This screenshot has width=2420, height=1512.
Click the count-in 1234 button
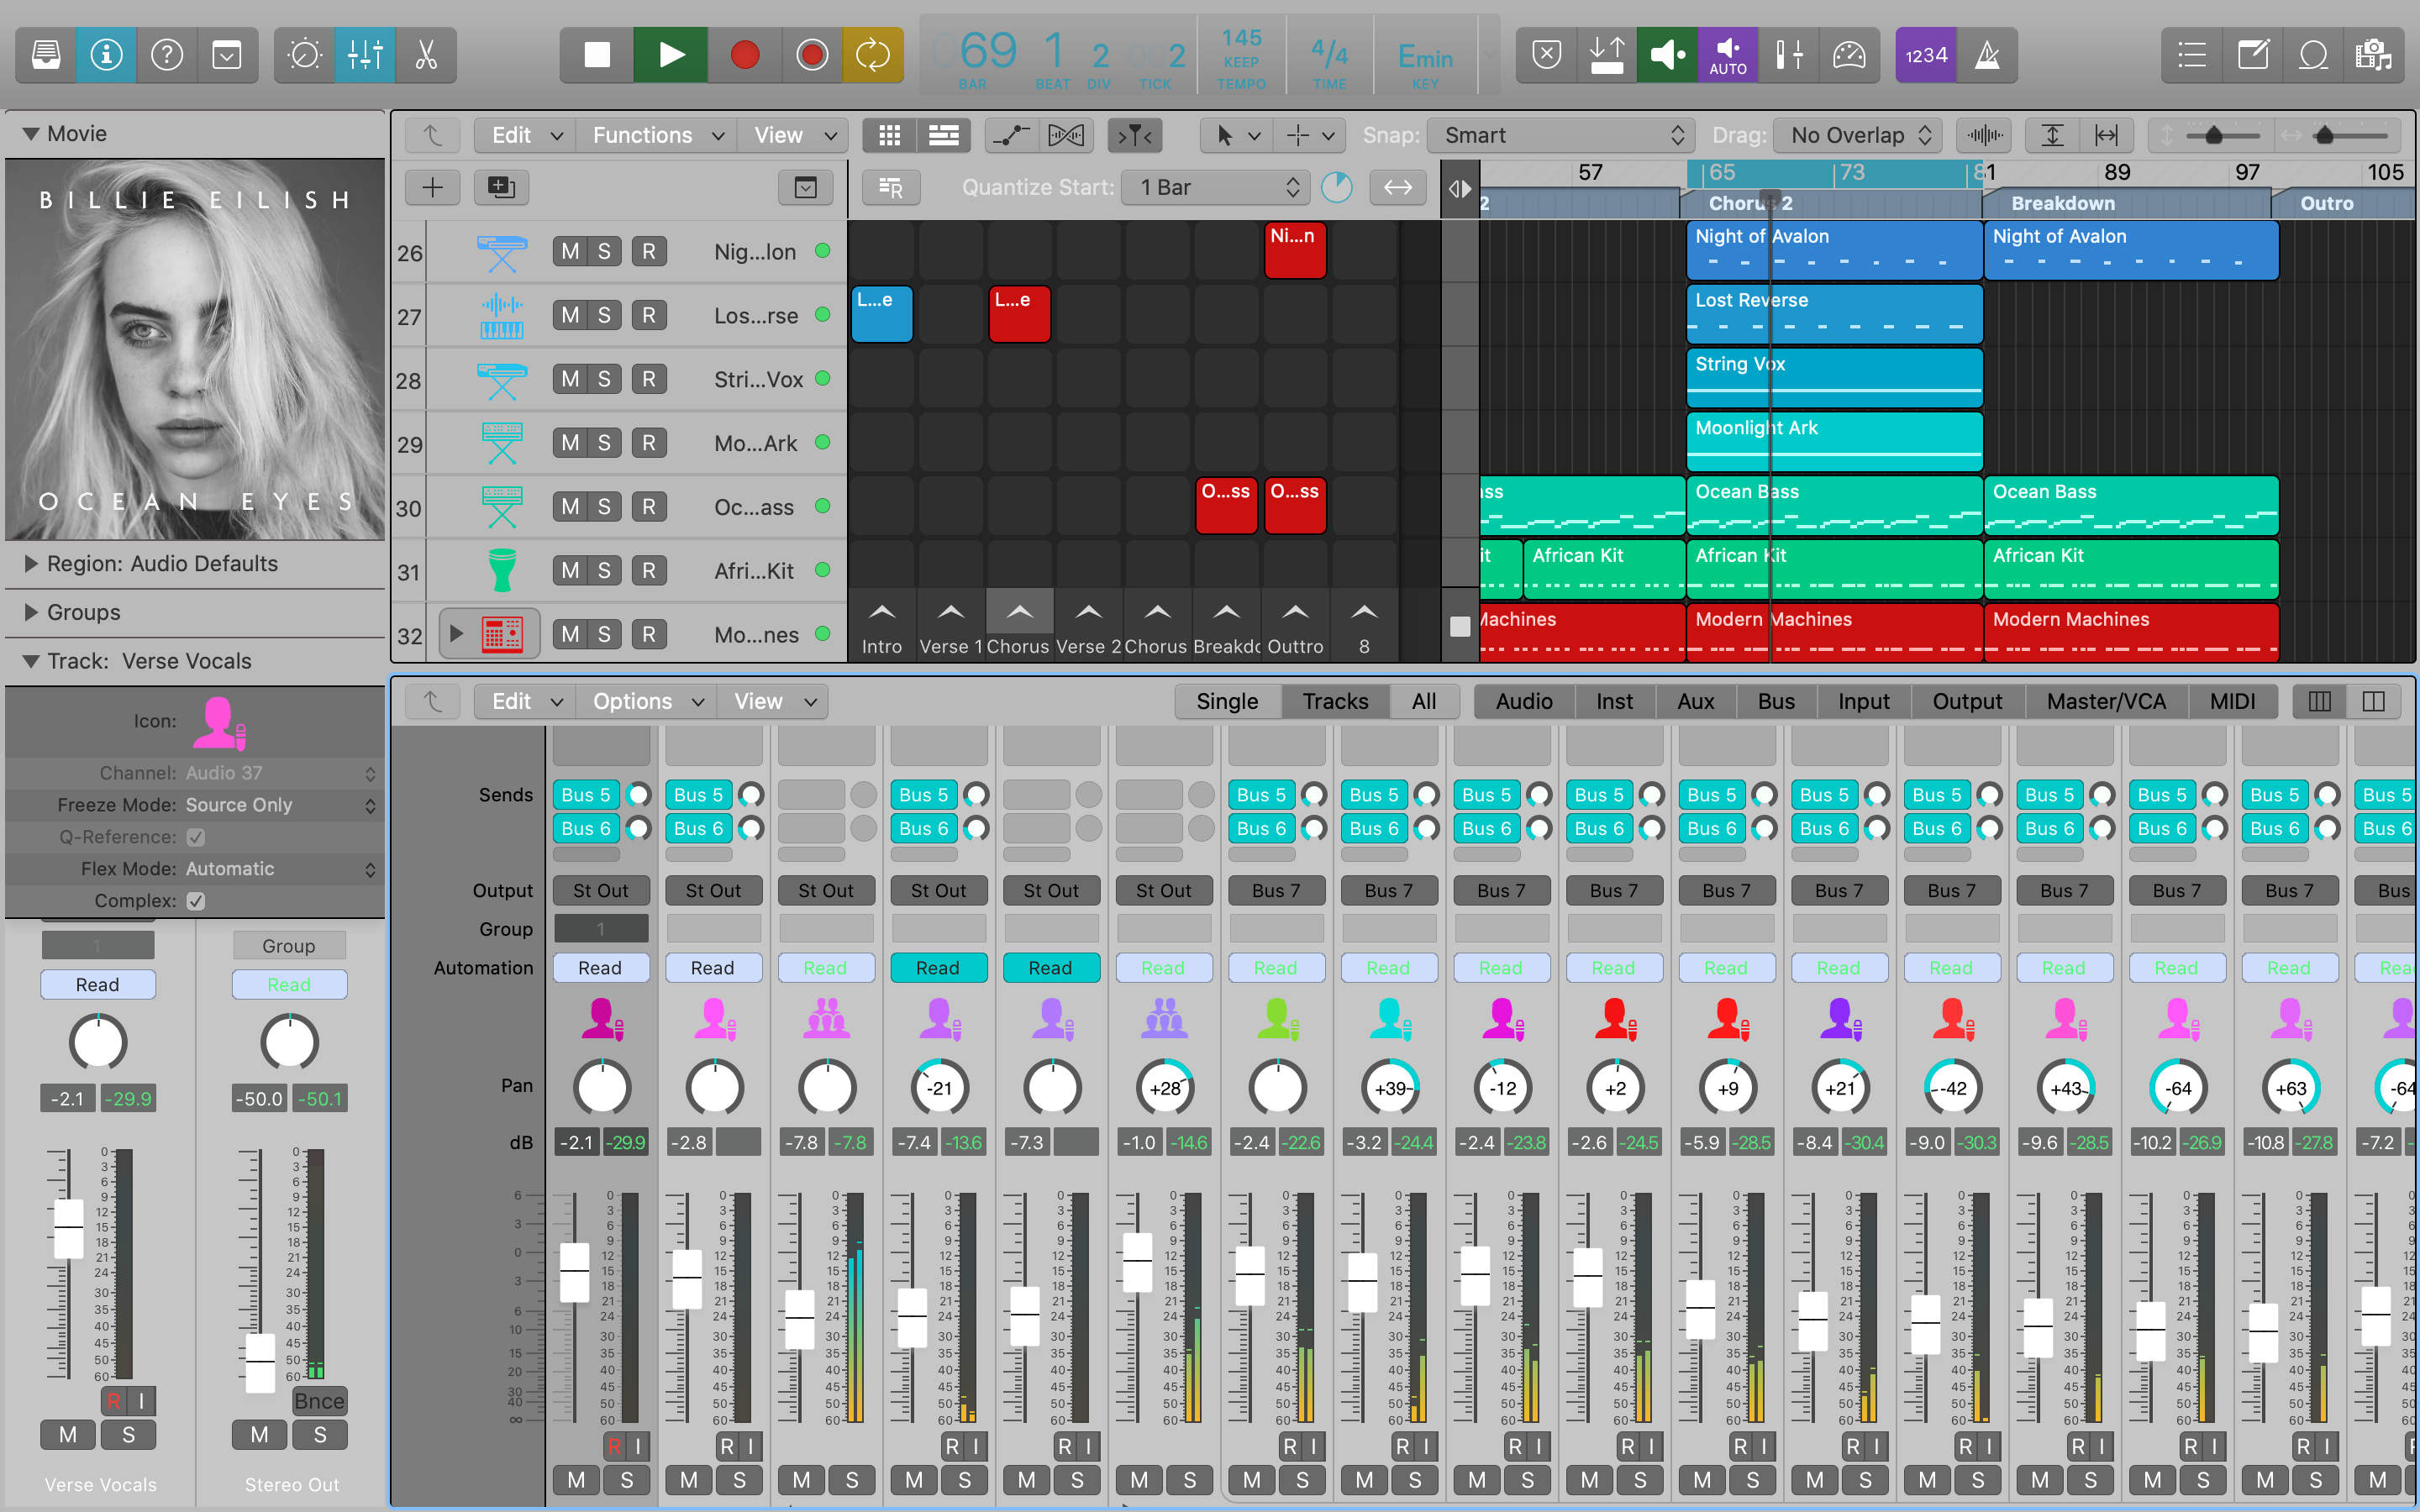pyautogui.click(x=1925, y=55)
